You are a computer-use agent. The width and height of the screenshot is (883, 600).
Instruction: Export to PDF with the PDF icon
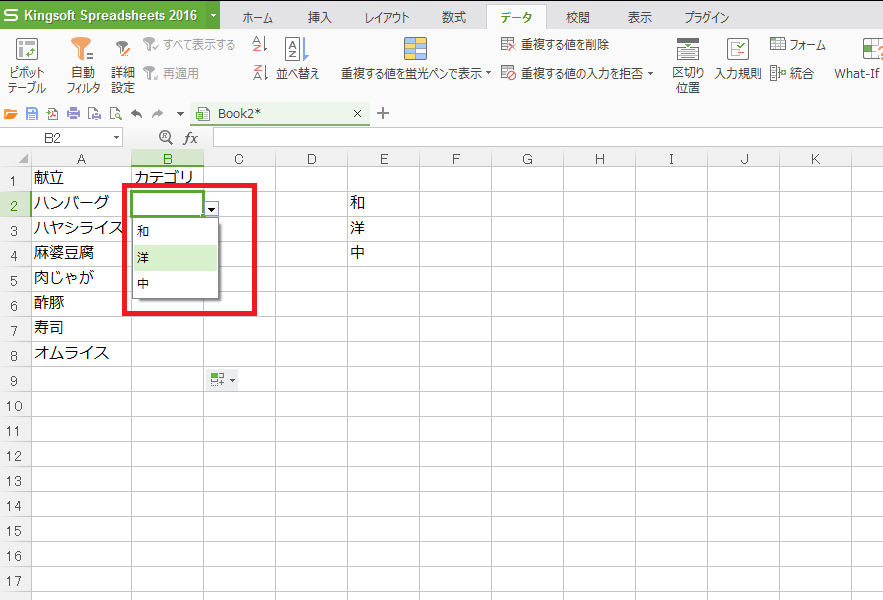(52, 114)
